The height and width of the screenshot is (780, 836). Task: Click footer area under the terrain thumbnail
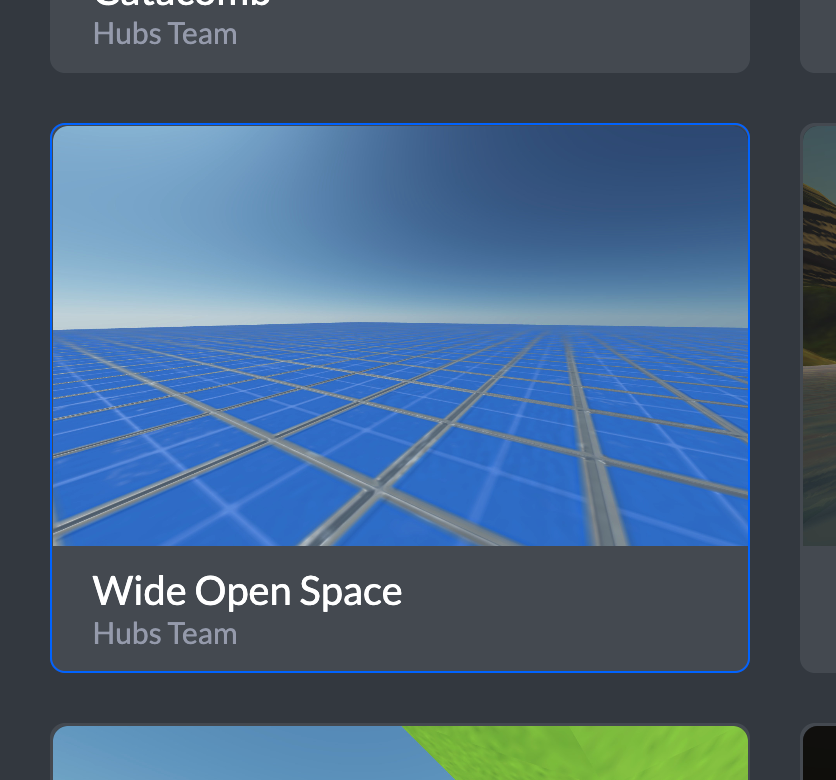[x=819, y=608]
